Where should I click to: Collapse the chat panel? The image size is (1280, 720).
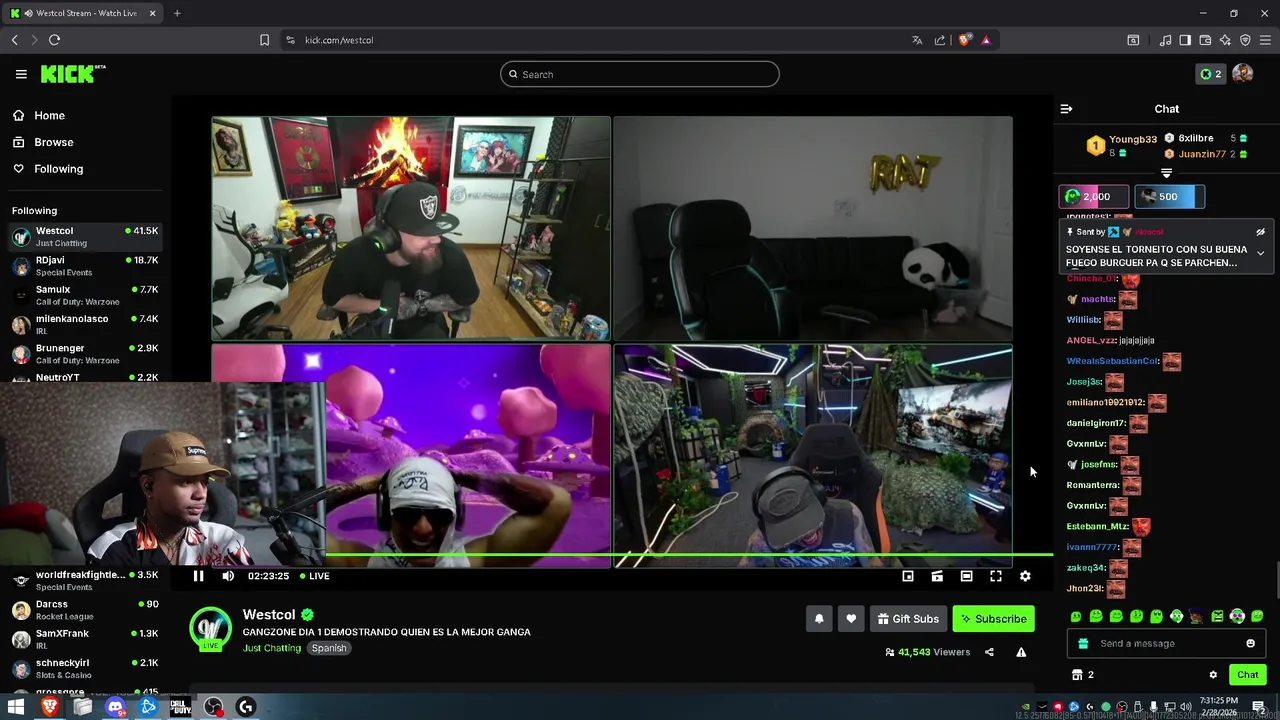point(1066,109)
